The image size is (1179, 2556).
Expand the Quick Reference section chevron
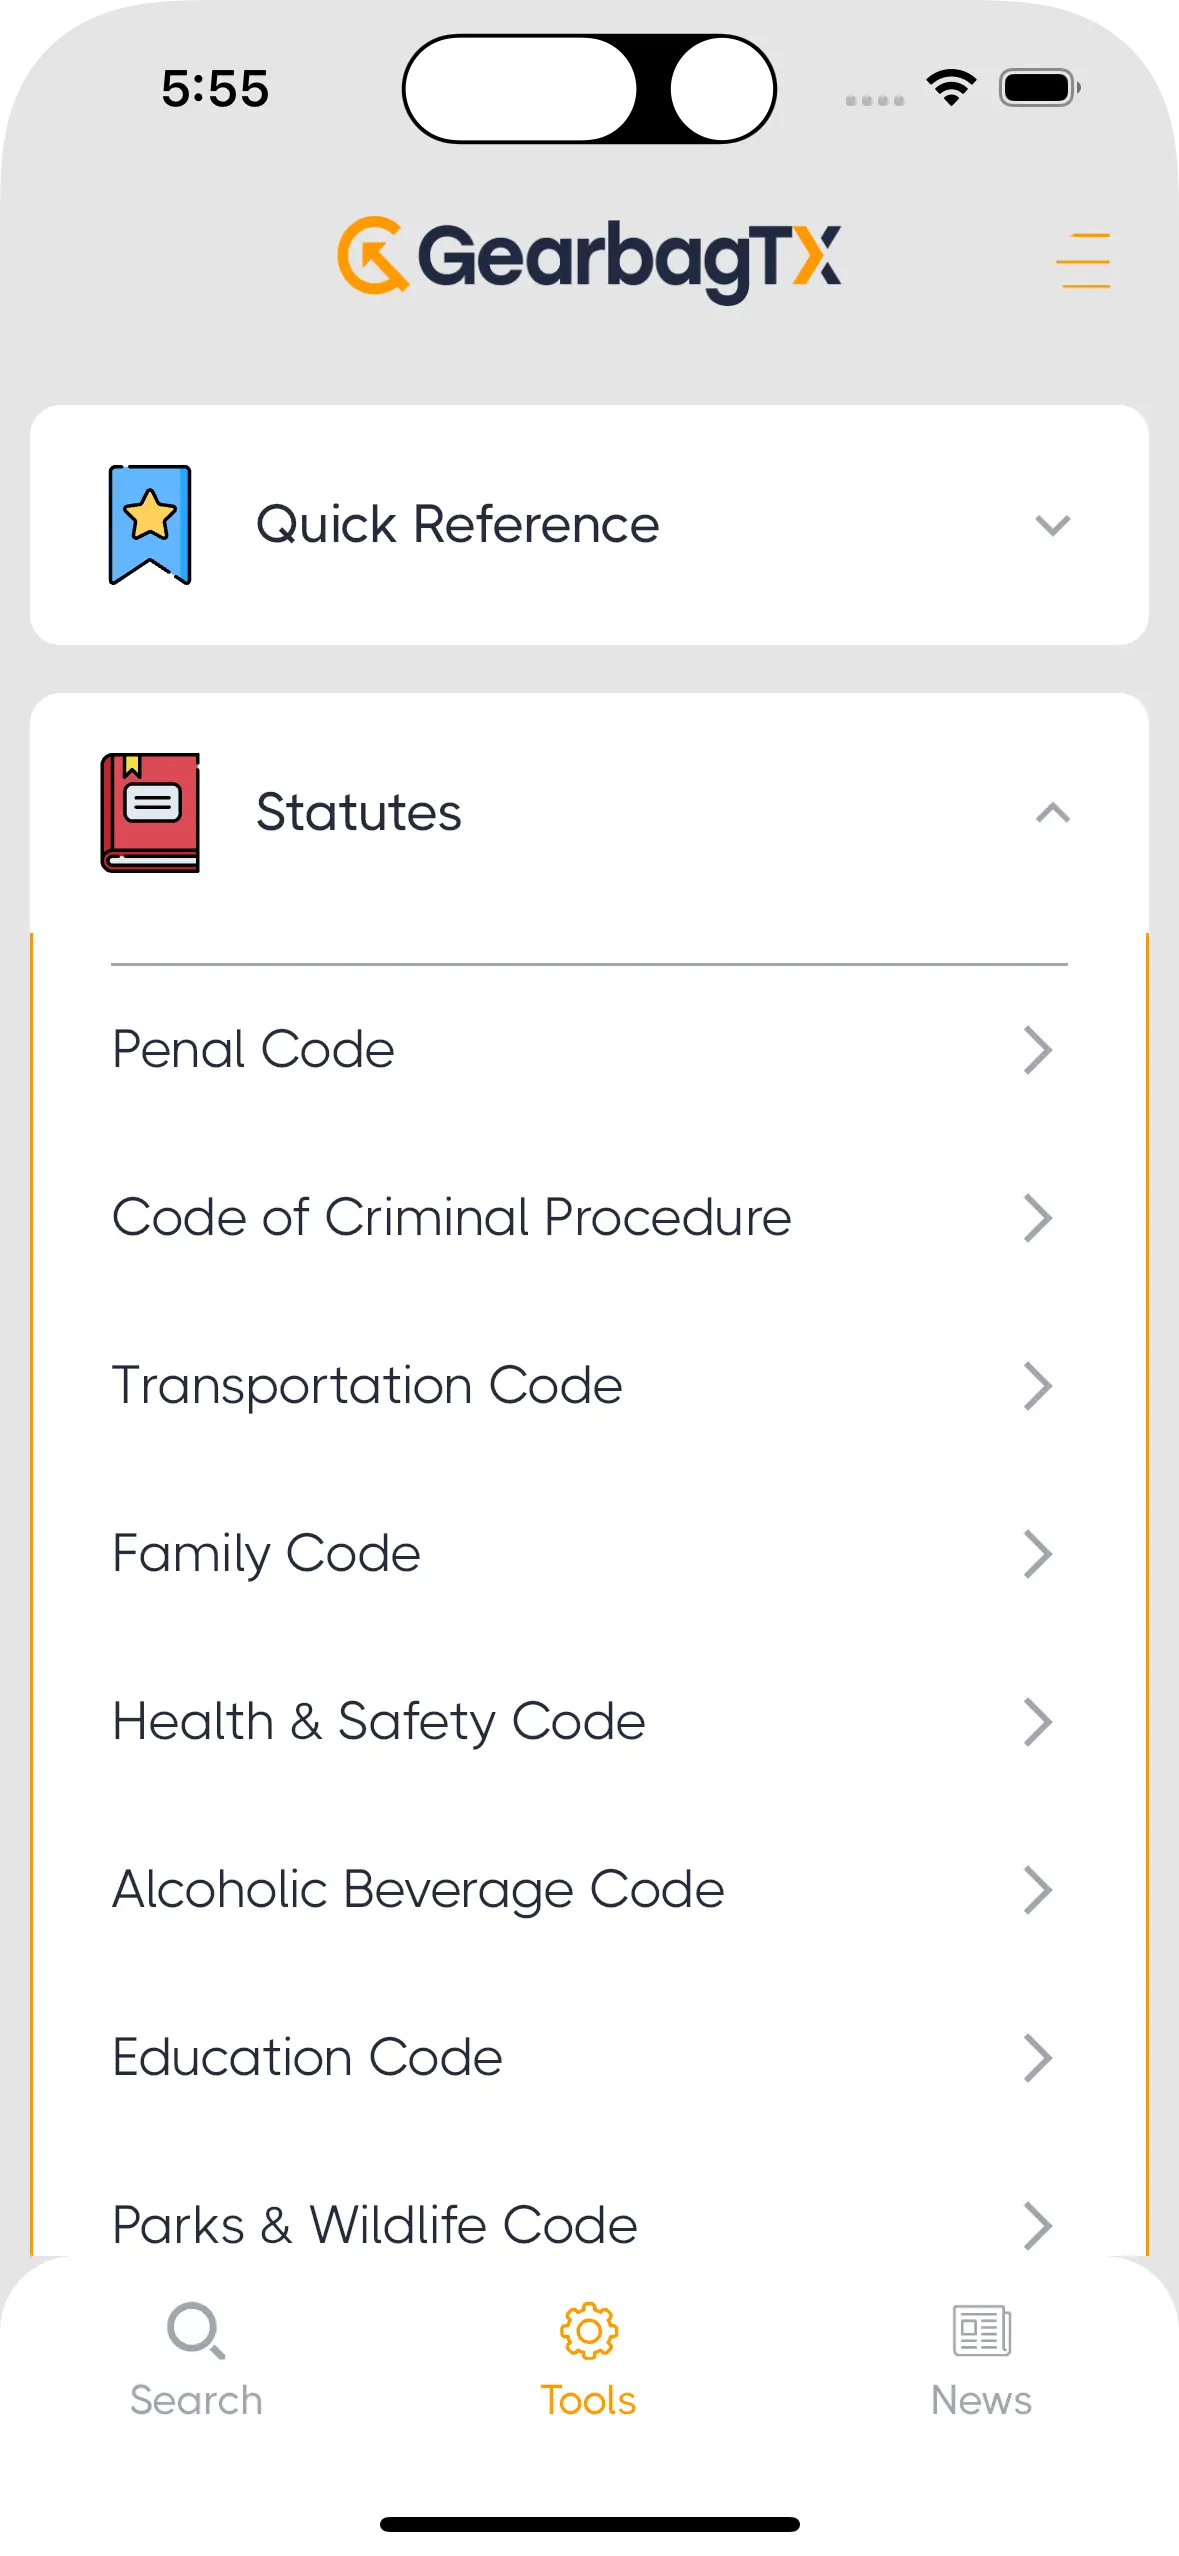coord(1052,525)
